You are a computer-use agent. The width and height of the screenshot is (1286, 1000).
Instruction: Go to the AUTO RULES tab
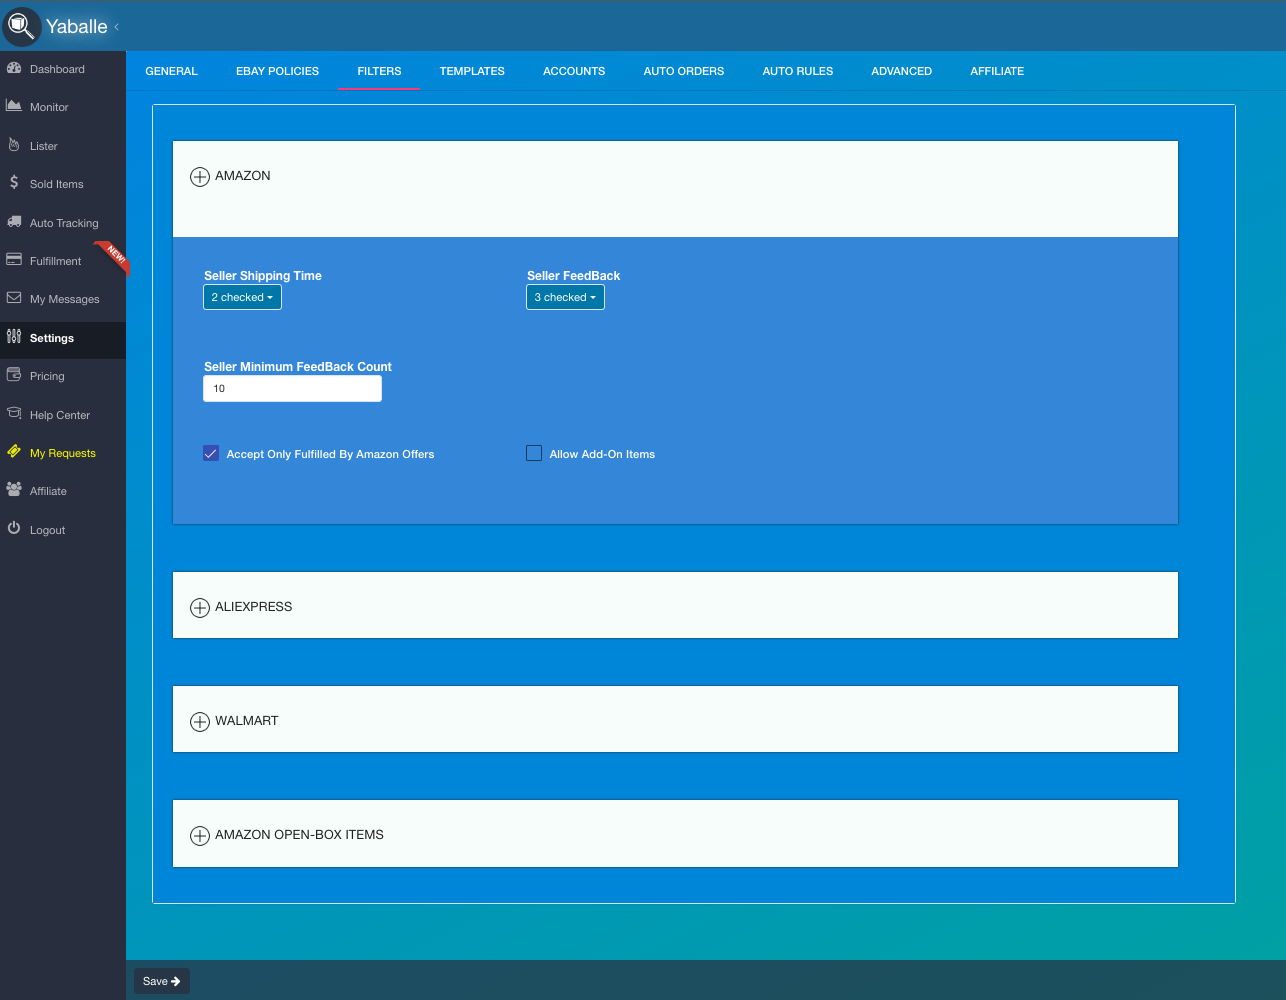coord(798,71)
